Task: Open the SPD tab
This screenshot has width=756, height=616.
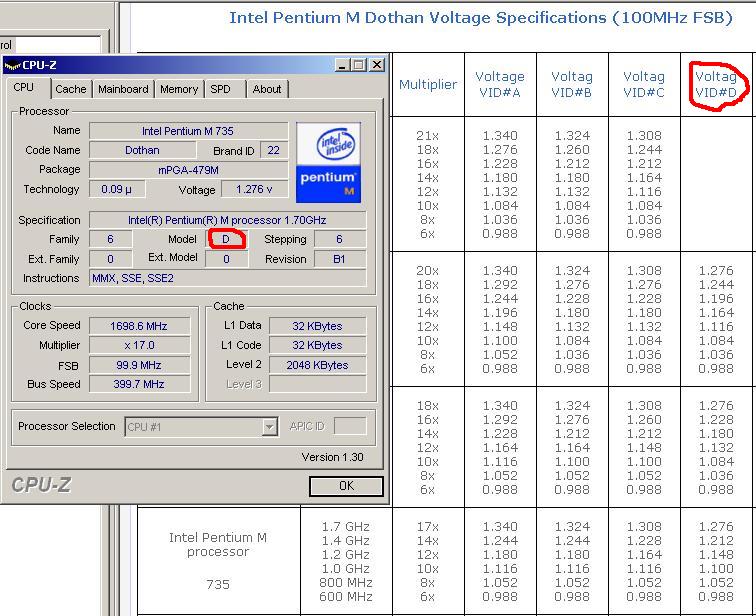Action: click(220, 89)
